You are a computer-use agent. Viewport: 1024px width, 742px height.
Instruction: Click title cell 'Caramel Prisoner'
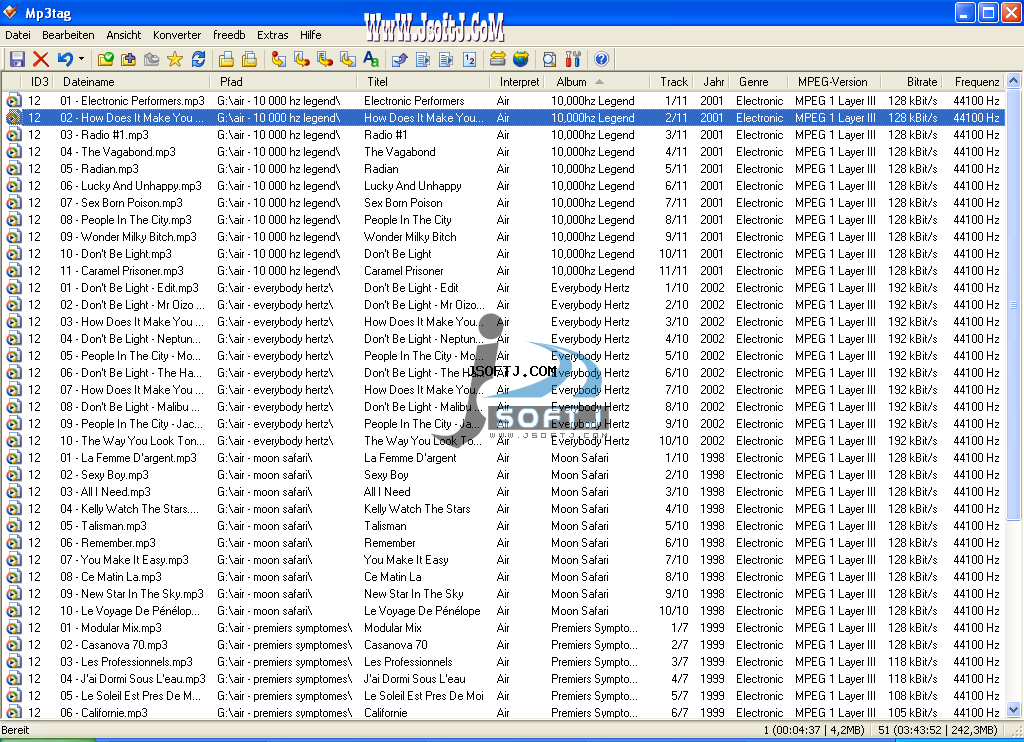coord(404,270)
